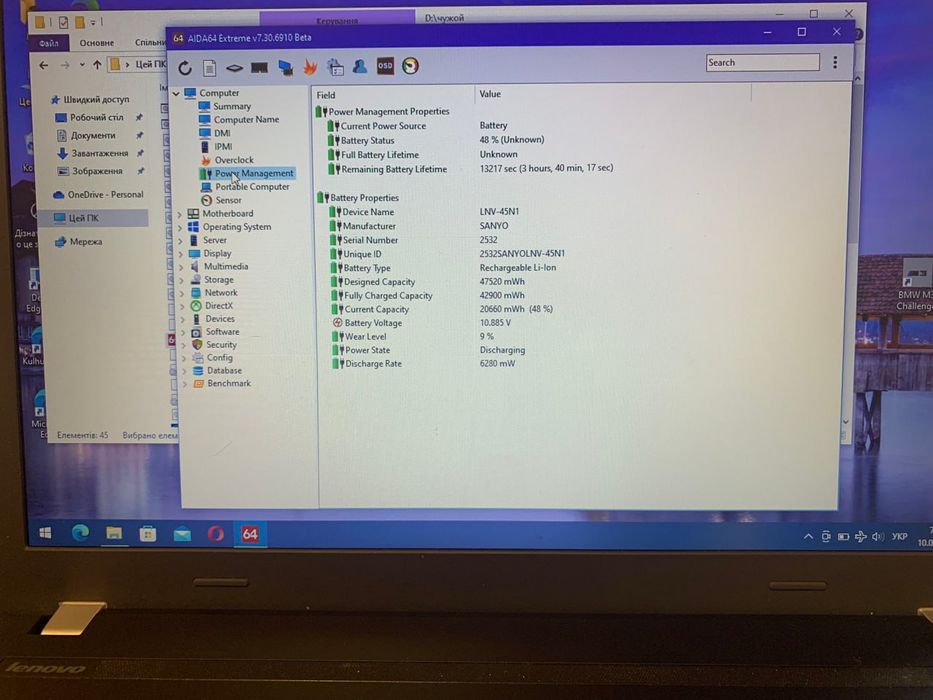Open the Mail app from the taskbar
The image size is (933, 700).
pyautogui.click(x=182, y=534)
